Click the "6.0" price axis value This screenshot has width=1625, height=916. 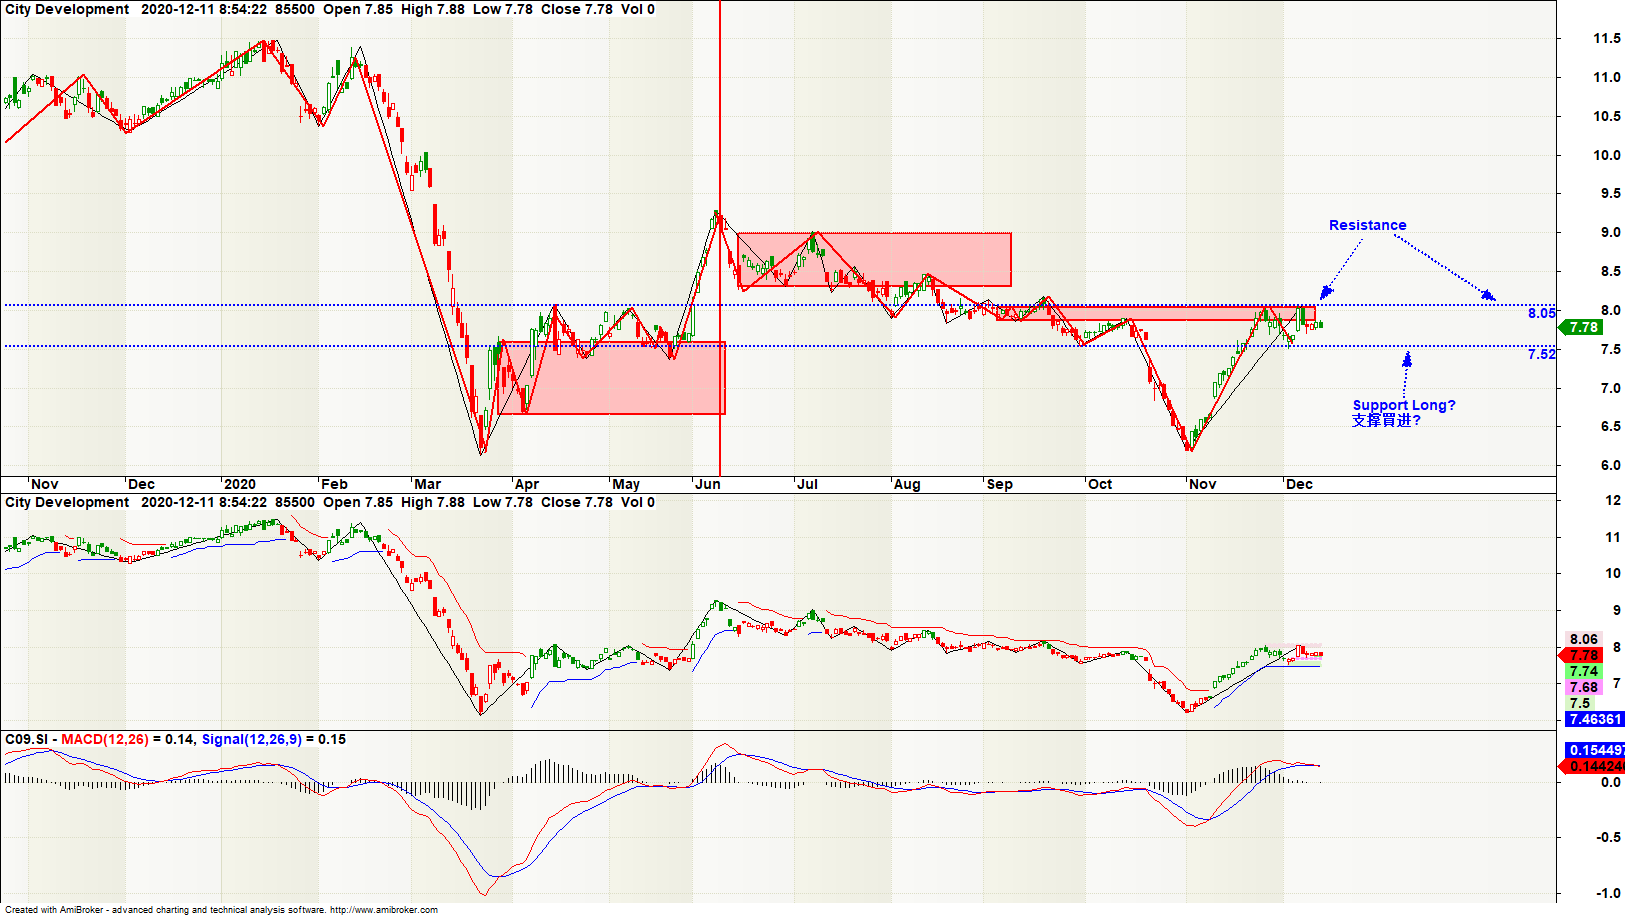click(1610, 465)
